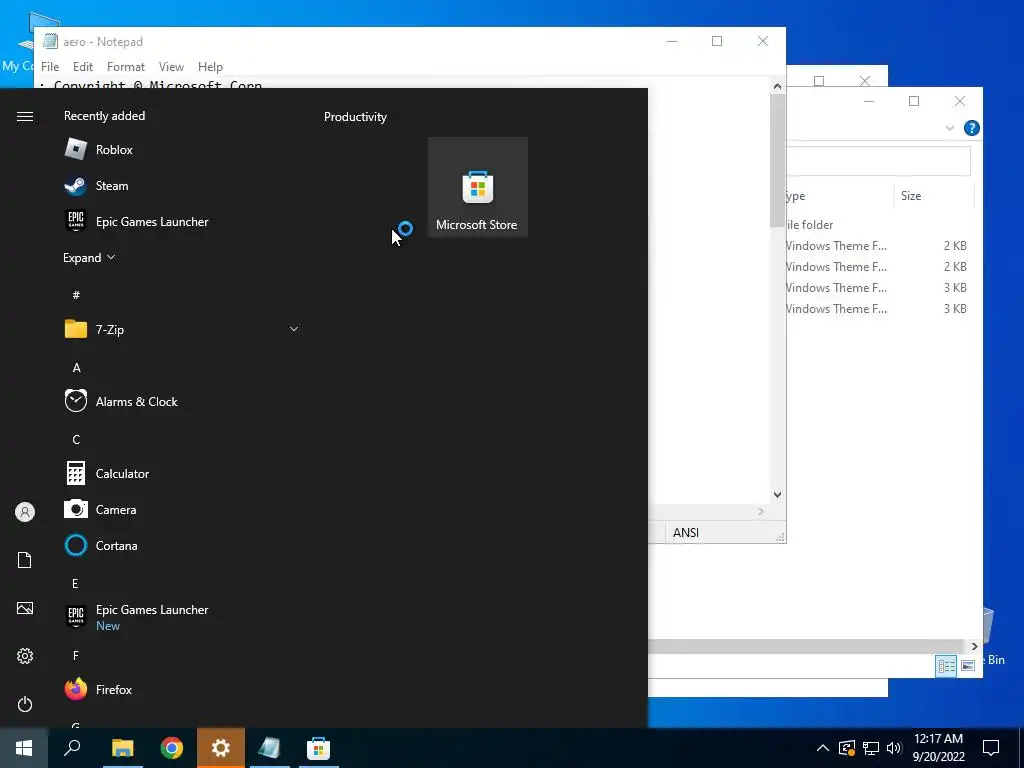Sort by the Size column header

pos(934,195)
